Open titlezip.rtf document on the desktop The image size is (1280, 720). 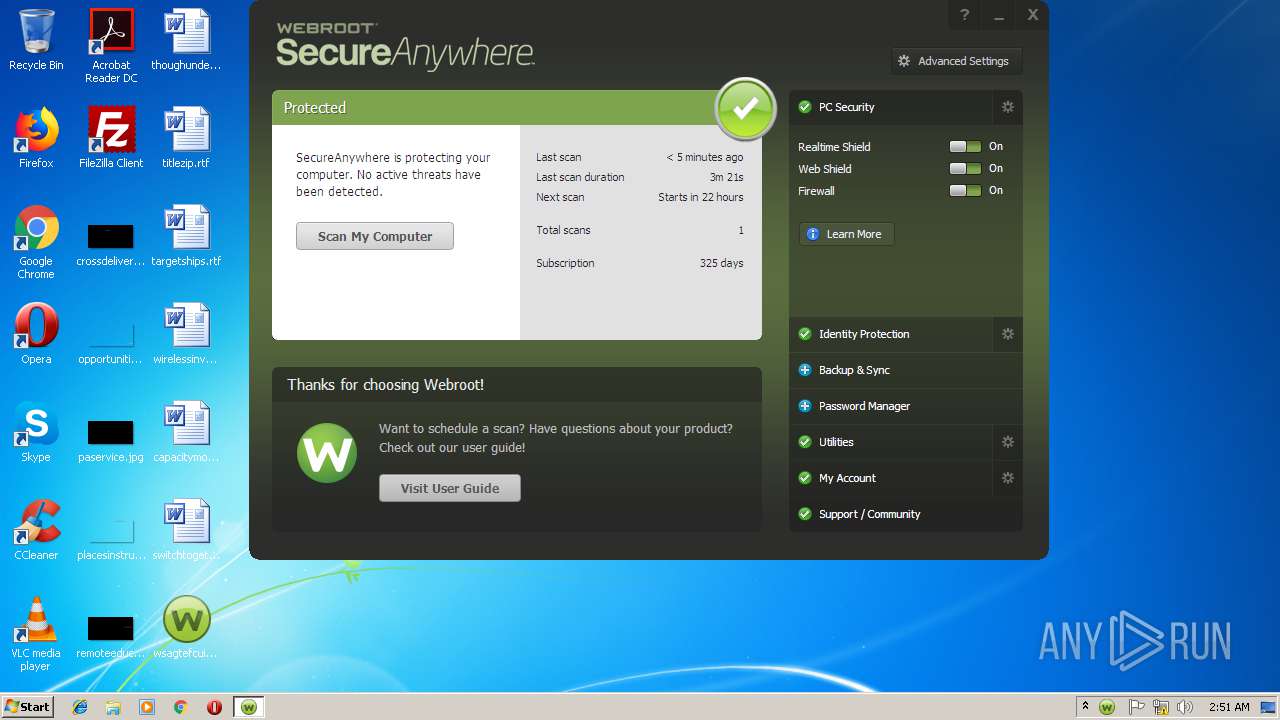(x=186, y=138)
